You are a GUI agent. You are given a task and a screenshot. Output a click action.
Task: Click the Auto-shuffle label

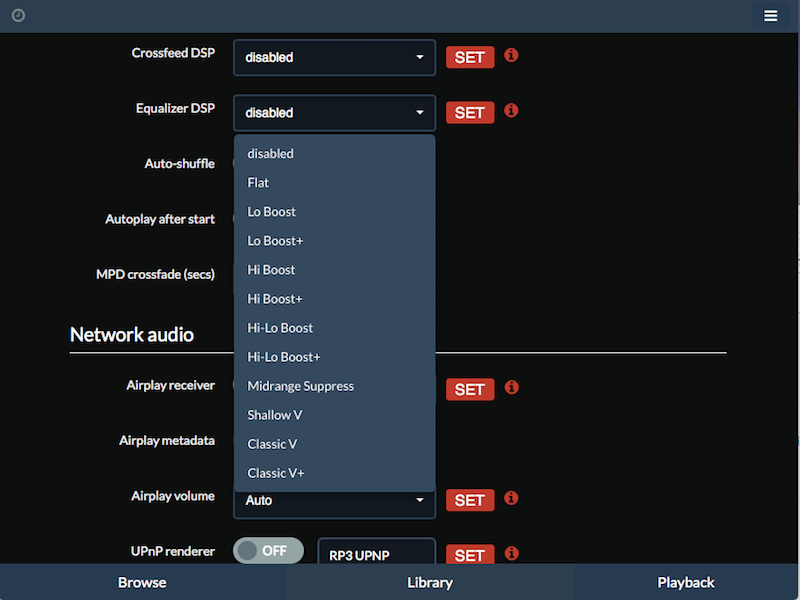[x=180, y=164]
